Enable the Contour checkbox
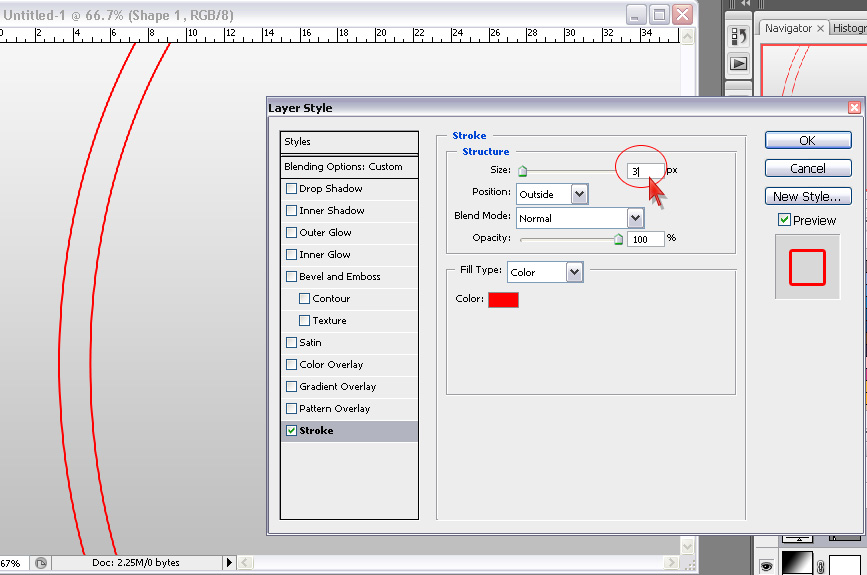The width and height of the screenshot is (867, 575). point(304,299)
